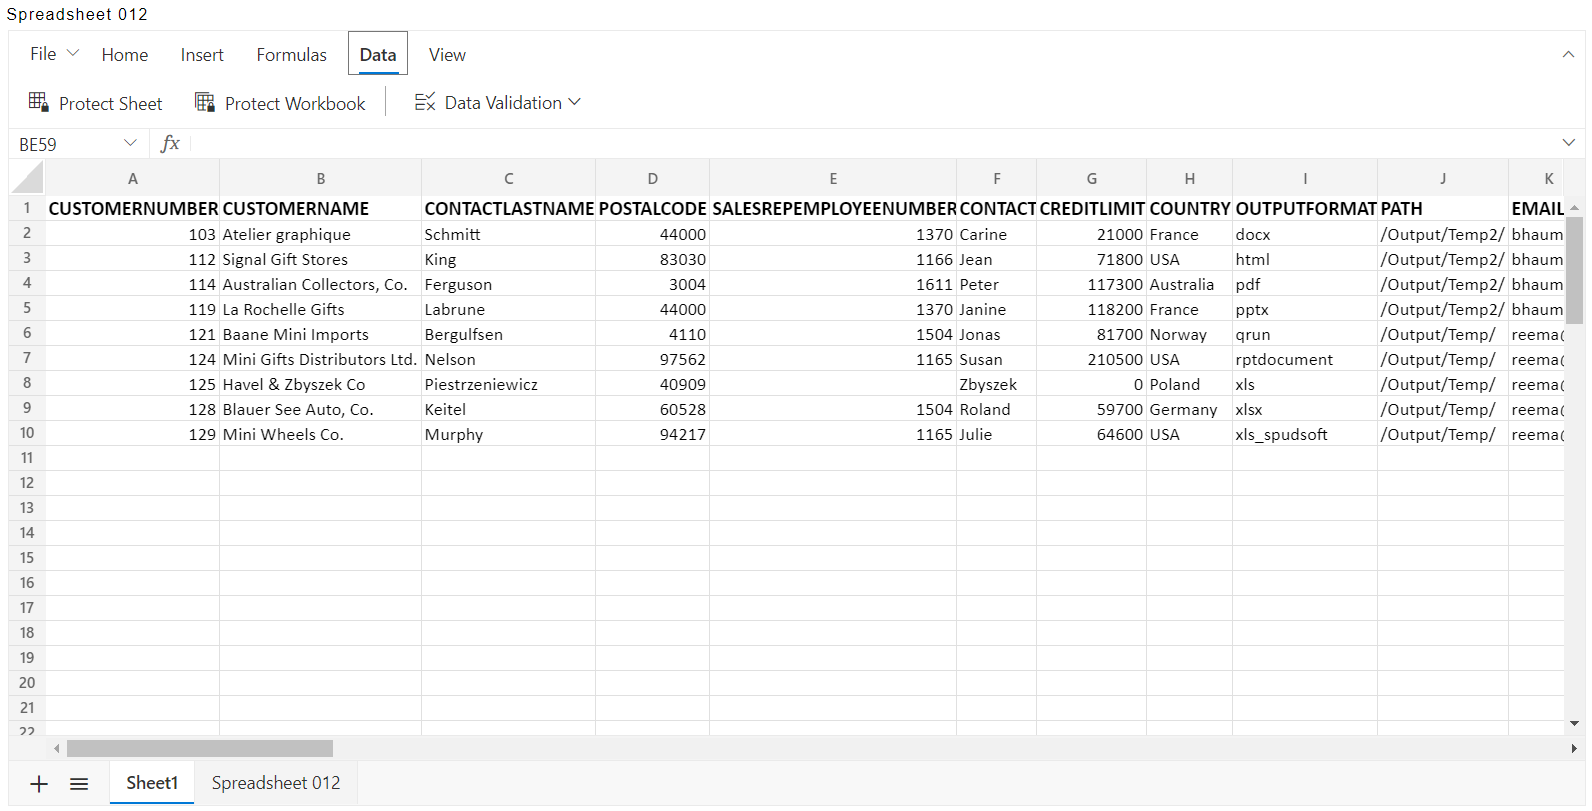This screenshot has height=811, width=1592.
Task: Open the View tab
Action: tap(447, 55)
